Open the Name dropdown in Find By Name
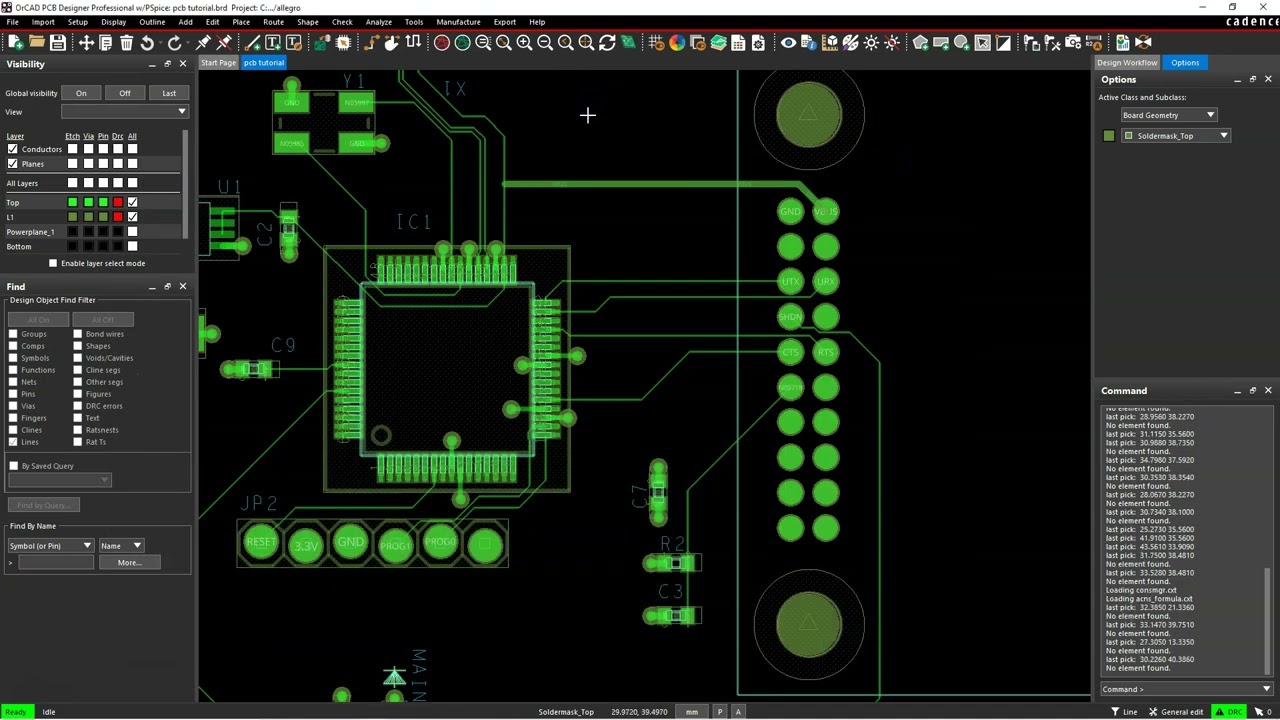The width and height of the screenshot is (1280, 720). [x=121, y=546]
